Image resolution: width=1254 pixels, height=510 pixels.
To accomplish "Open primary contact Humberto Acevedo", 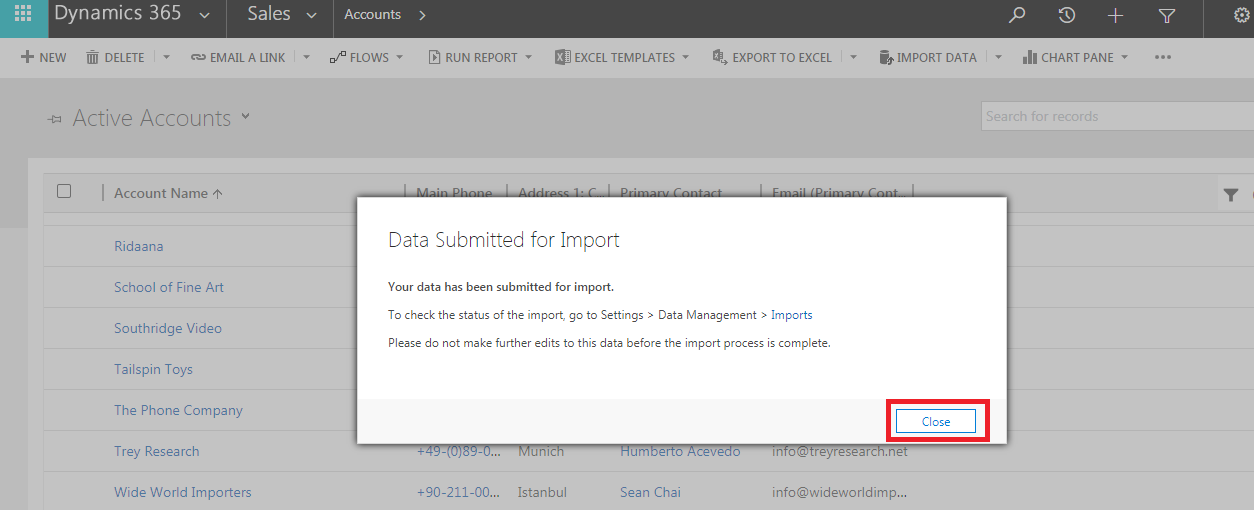I will [680, 451].
